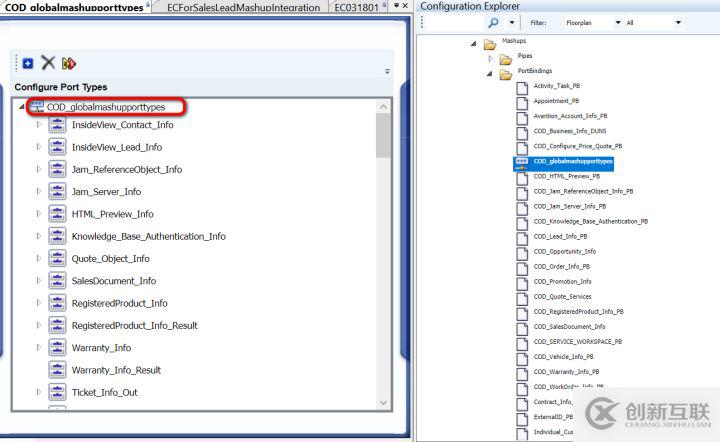
Task: Select COD_Lead_Info_PB file
Action: tap(560, 236)
